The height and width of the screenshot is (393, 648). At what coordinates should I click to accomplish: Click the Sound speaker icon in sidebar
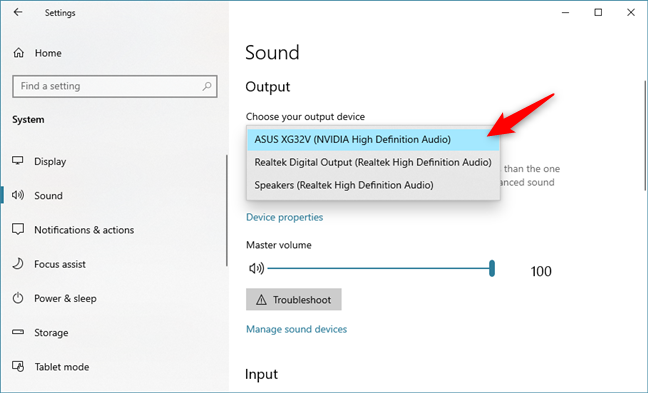point(18,195)
